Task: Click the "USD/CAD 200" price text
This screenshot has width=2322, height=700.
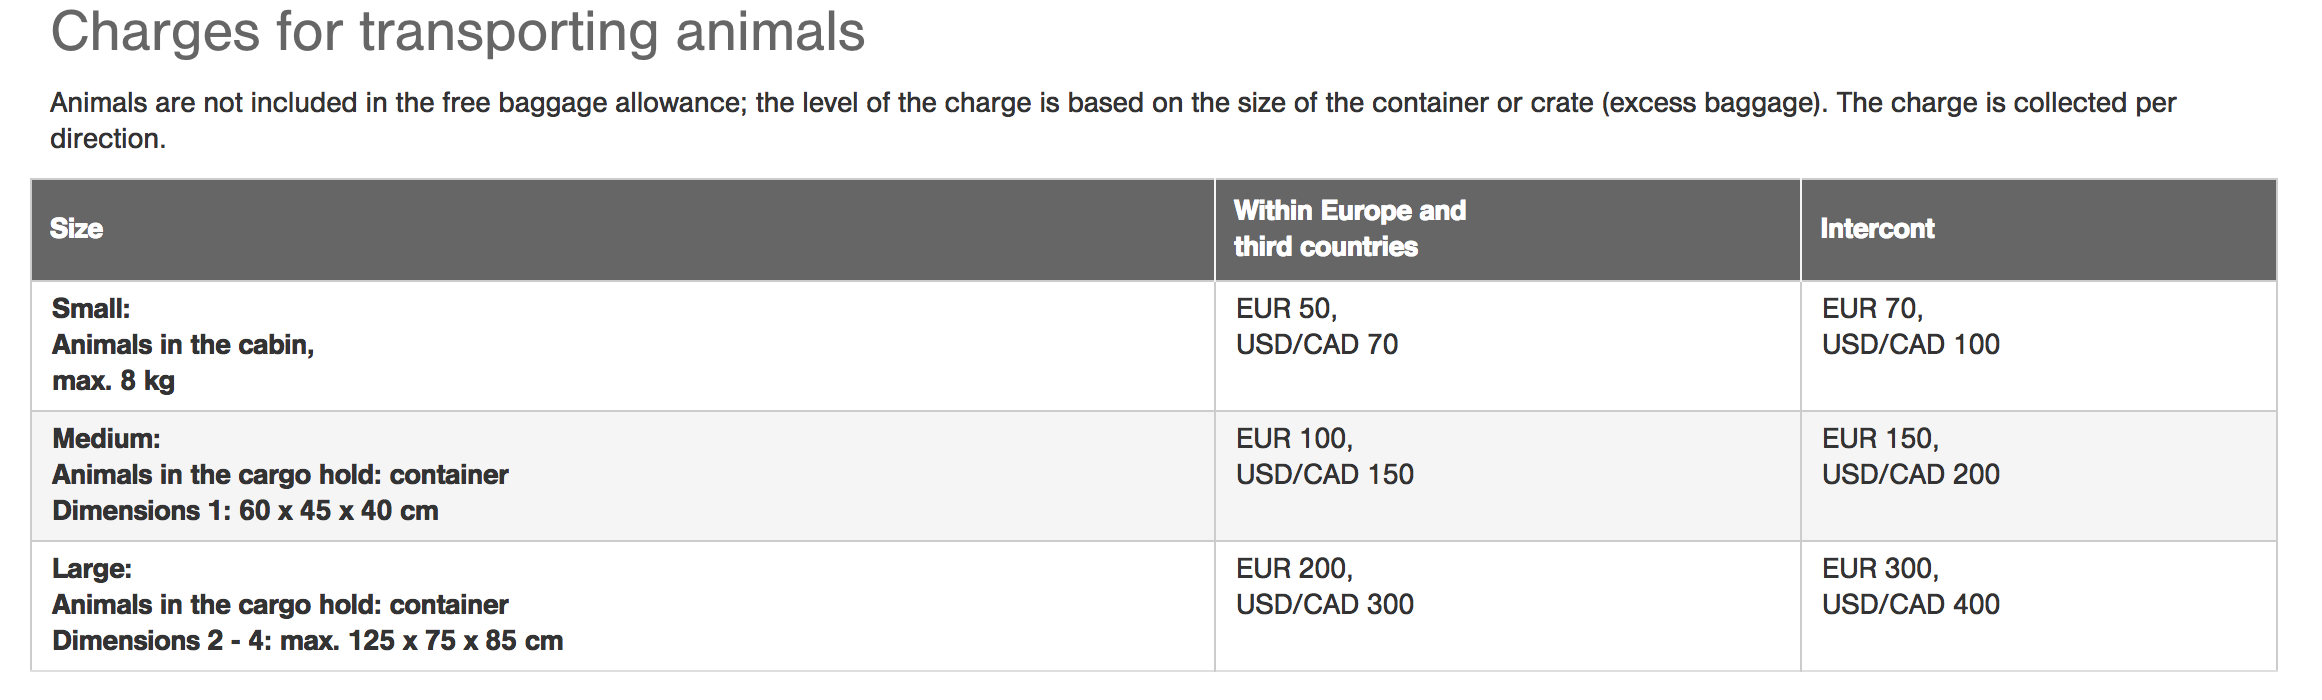Action: (1910, 475)
